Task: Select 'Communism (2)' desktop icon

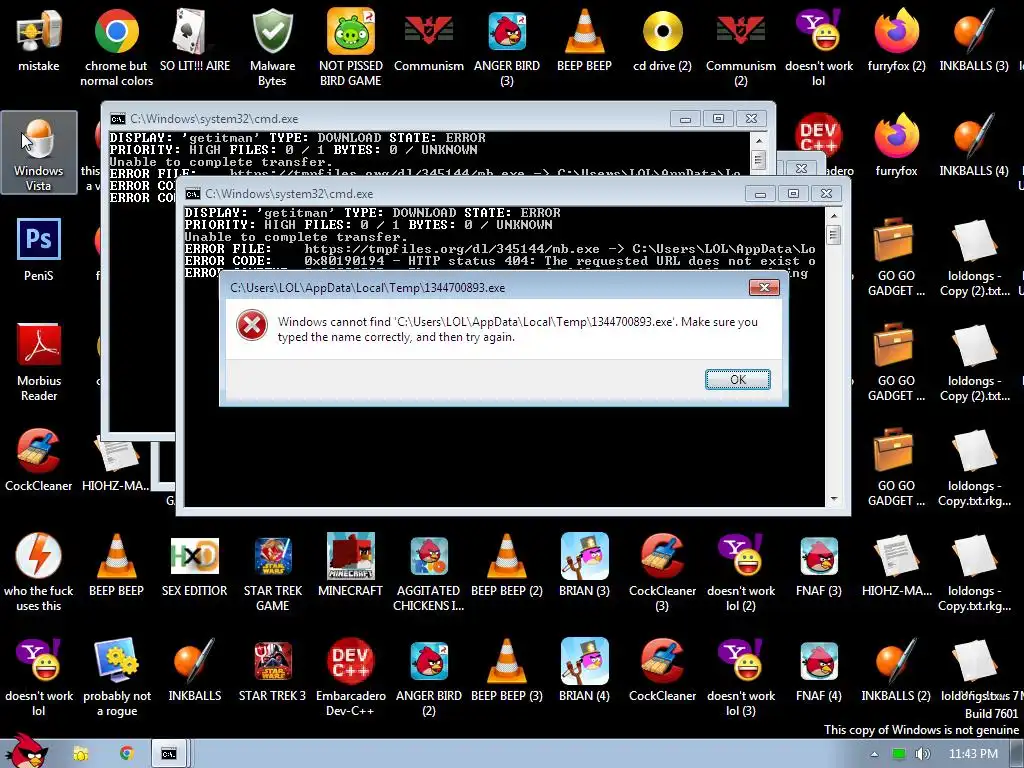Action: [x=741, y=48]
